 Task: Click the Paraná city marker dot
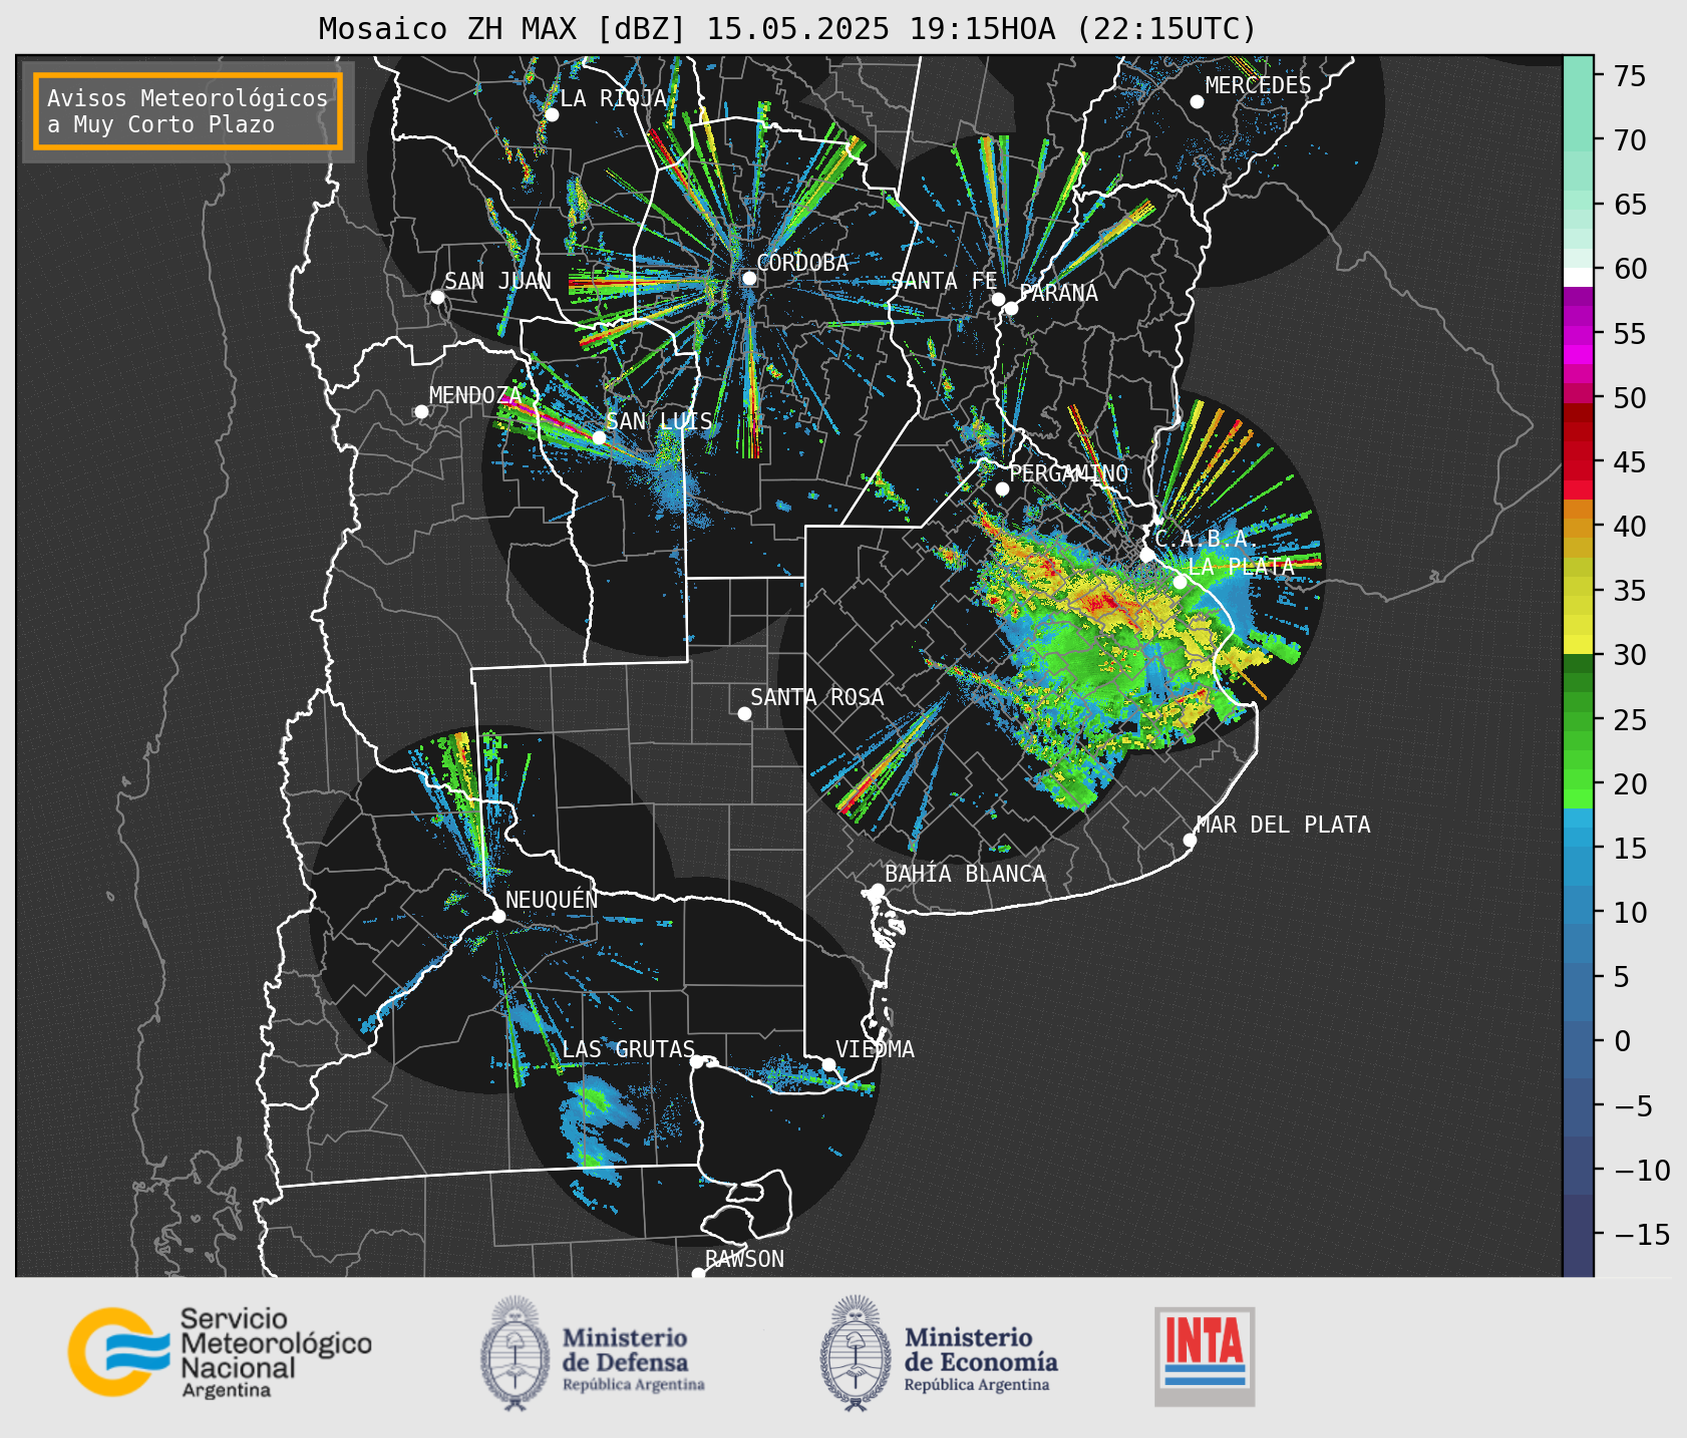click(1011, 308)
